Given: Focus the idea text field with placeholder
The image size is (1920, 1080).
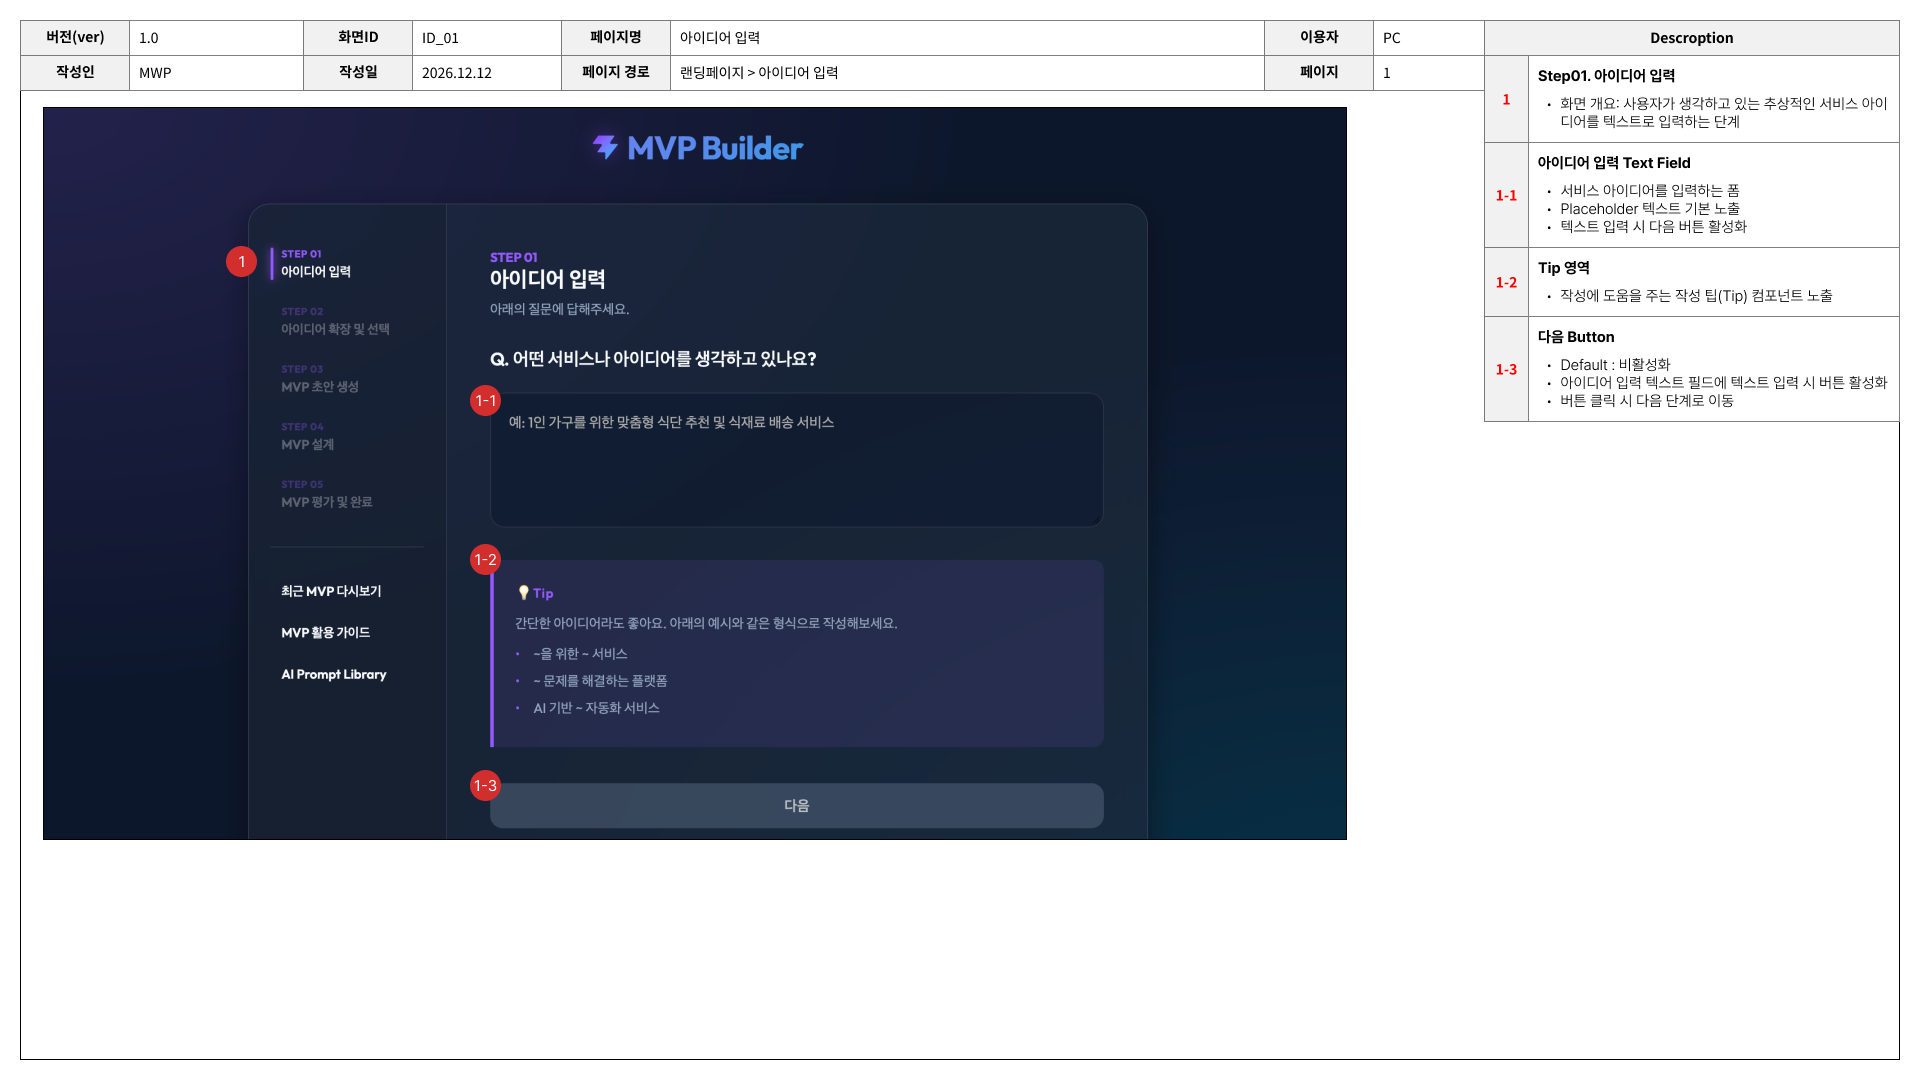Looking at the screenshot, I should tap(797, 460).
